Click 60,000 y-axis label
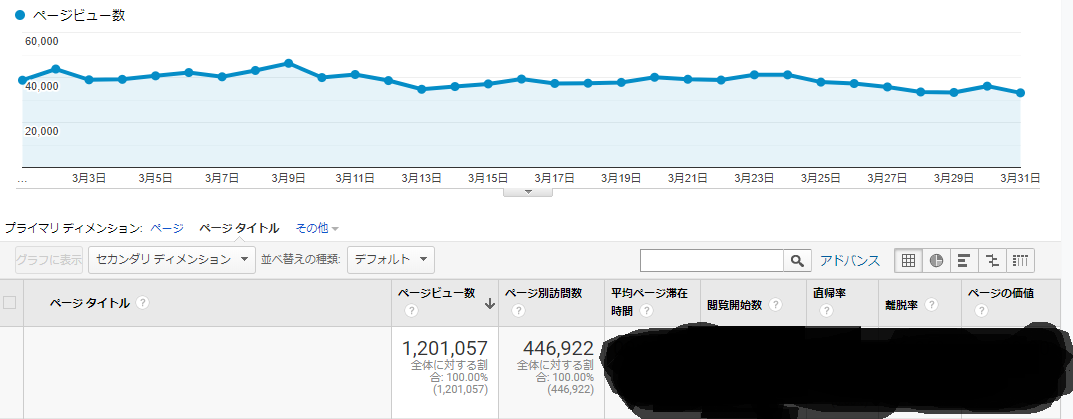 click(42, 41)
